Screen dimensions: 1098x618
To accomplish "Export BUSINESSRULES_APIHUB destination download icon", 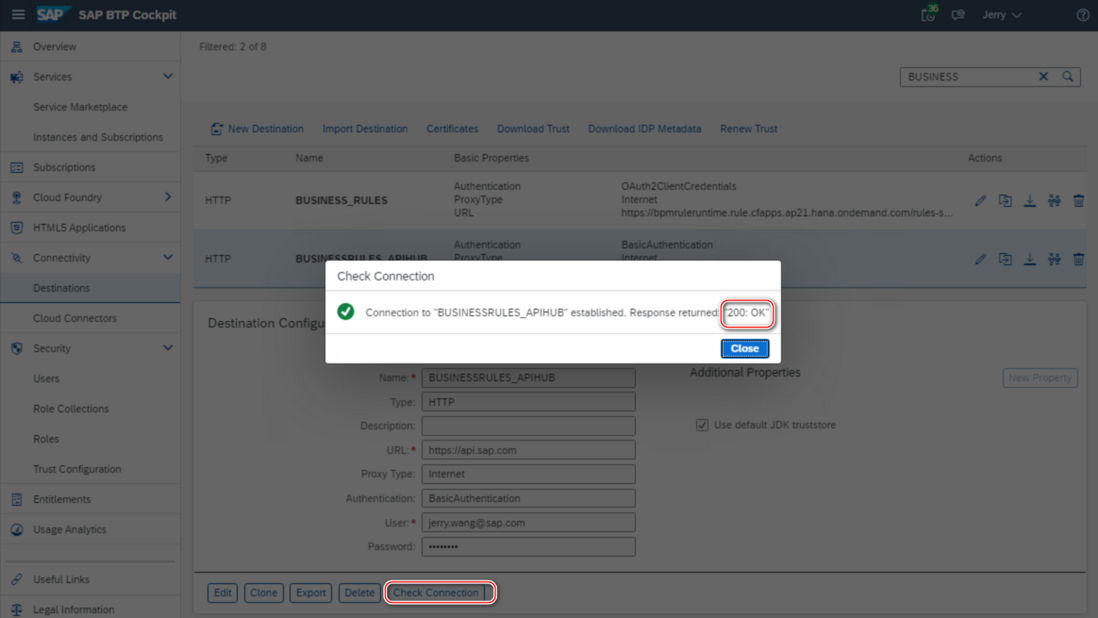I will tap(1029, 259).
